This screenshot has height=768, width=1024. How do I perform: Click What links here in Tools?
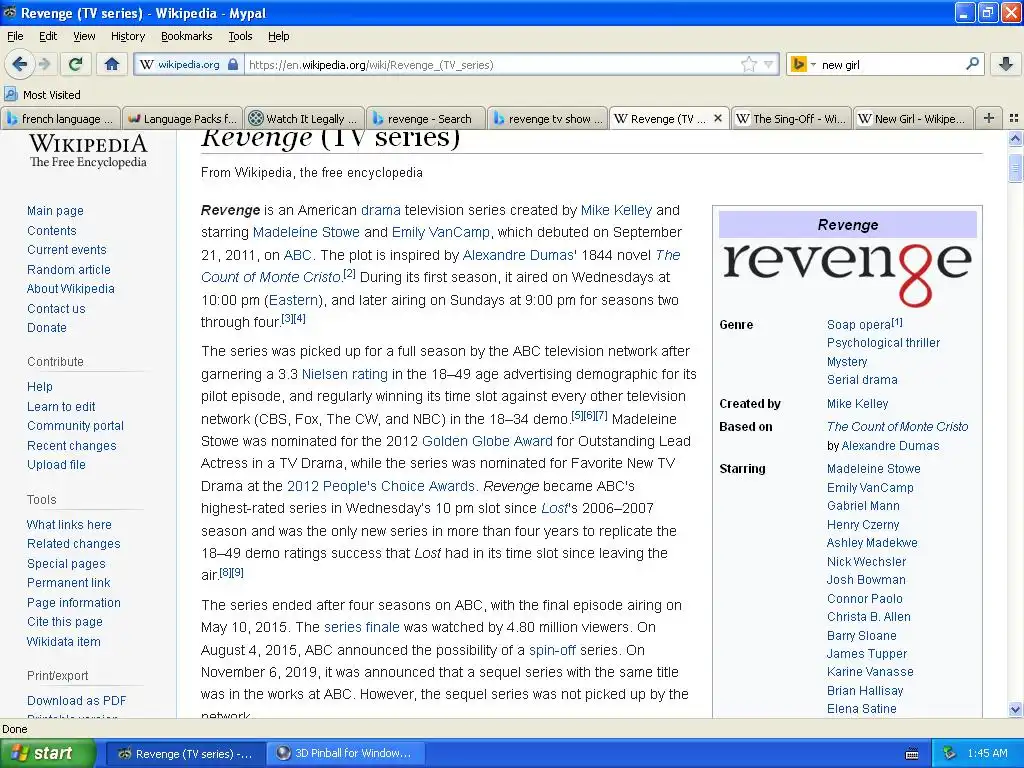click(69, 524)
